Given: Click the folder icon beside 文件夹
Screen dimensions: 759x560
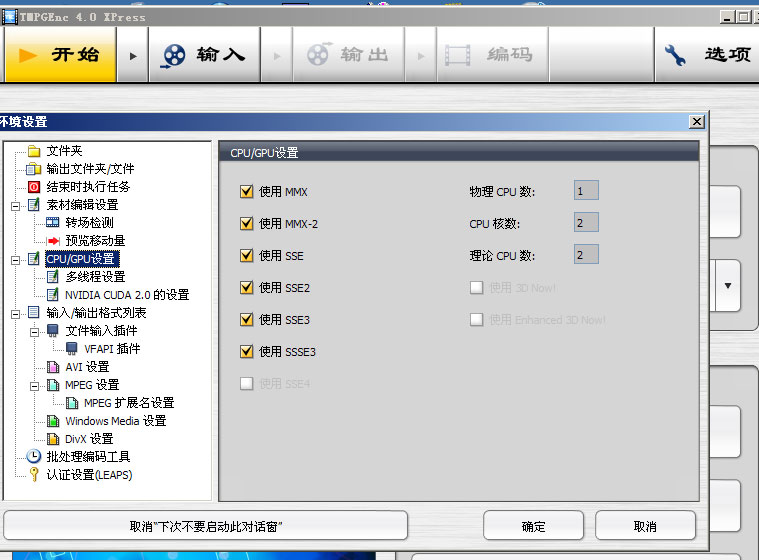Looking at the screenshot, I should click(34, 151).
